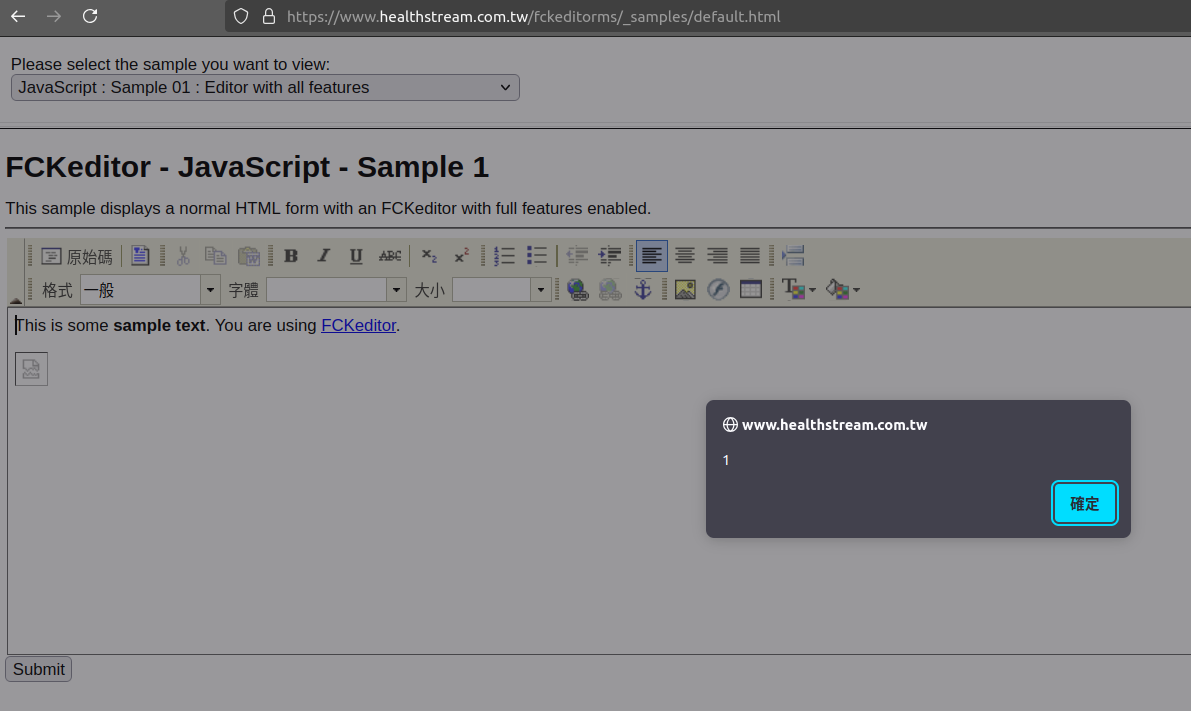
Task: Insert a bulleted list
Action: [x=536, y=256]
